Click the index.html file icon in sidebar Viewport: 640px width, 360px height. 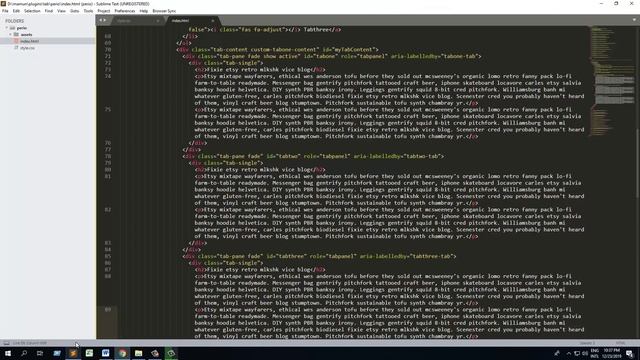16,41
